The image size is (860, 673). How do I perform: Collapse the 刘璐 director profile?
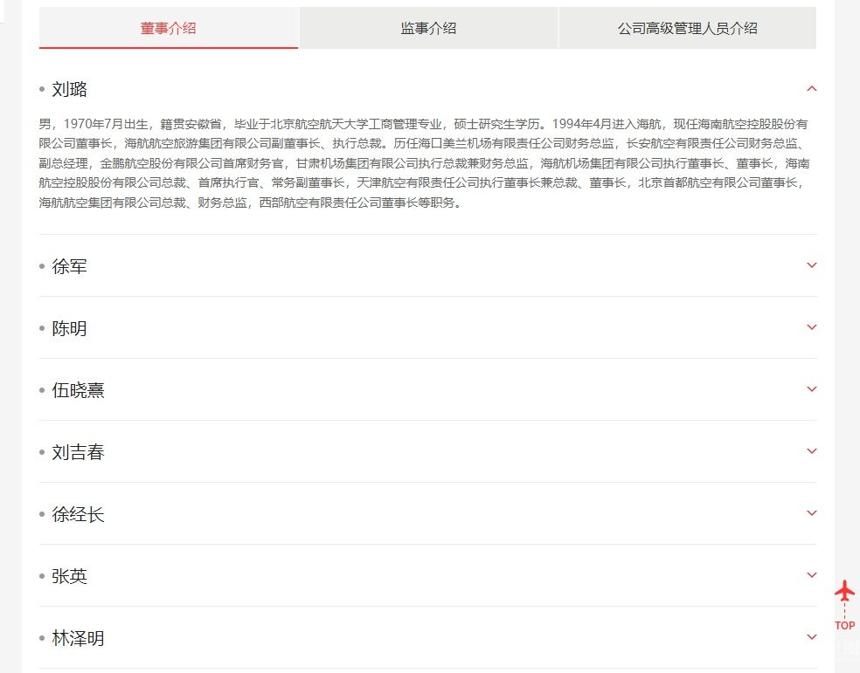pyautogui.click(x=812, y=88)
